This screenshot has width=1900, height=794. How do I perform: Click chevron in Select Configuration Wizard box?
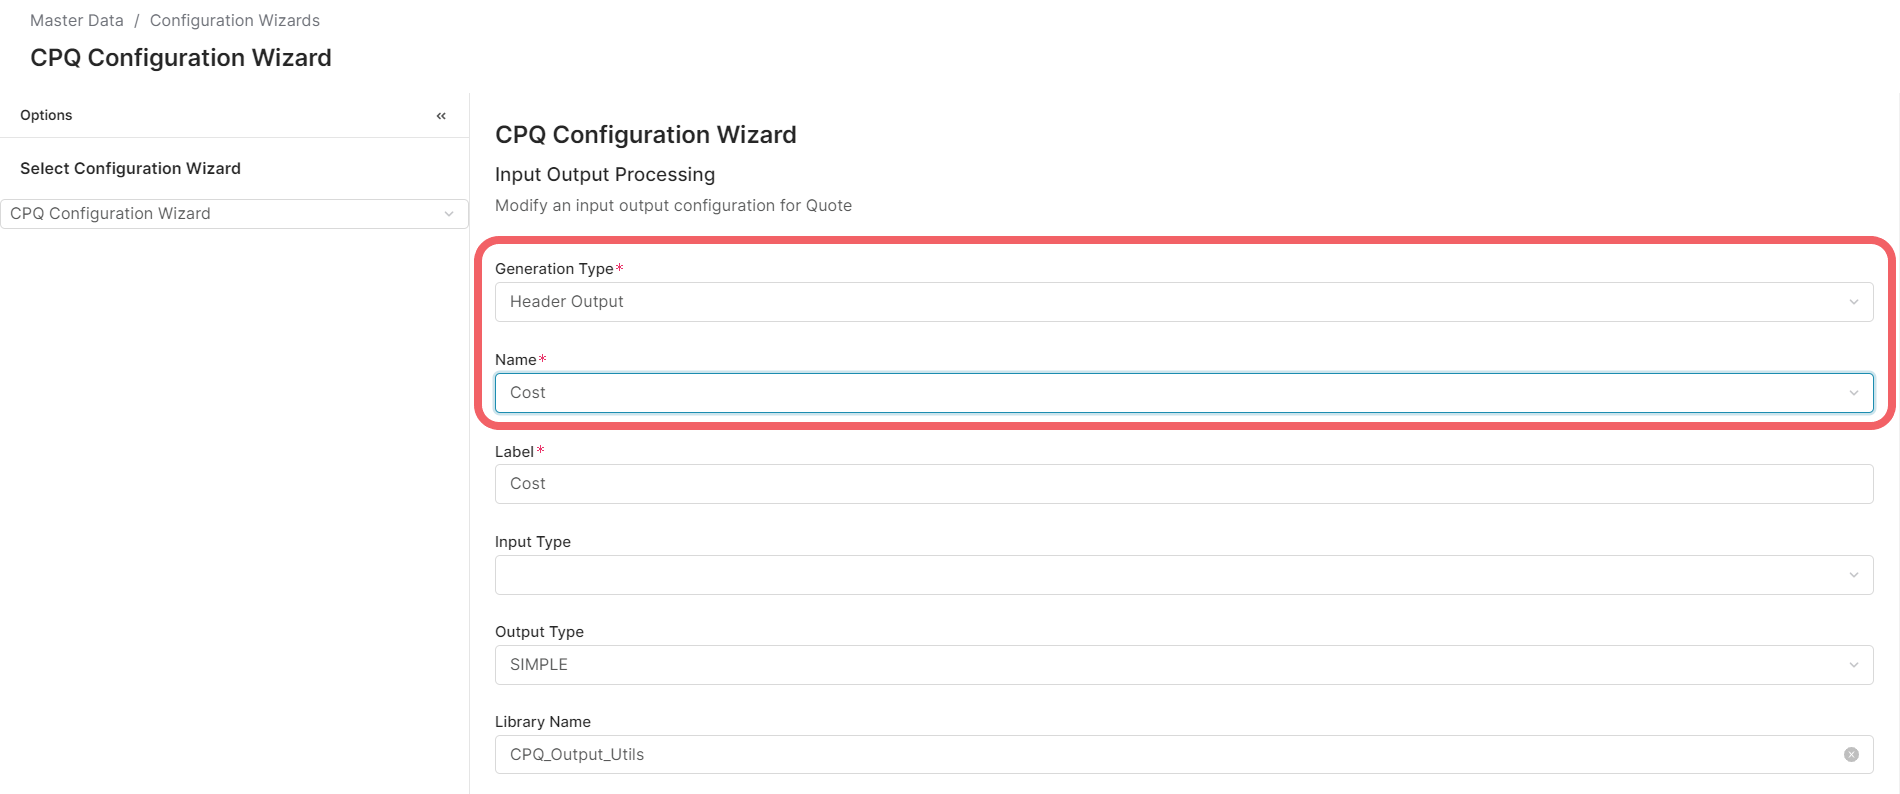click(x=449, y=214)
